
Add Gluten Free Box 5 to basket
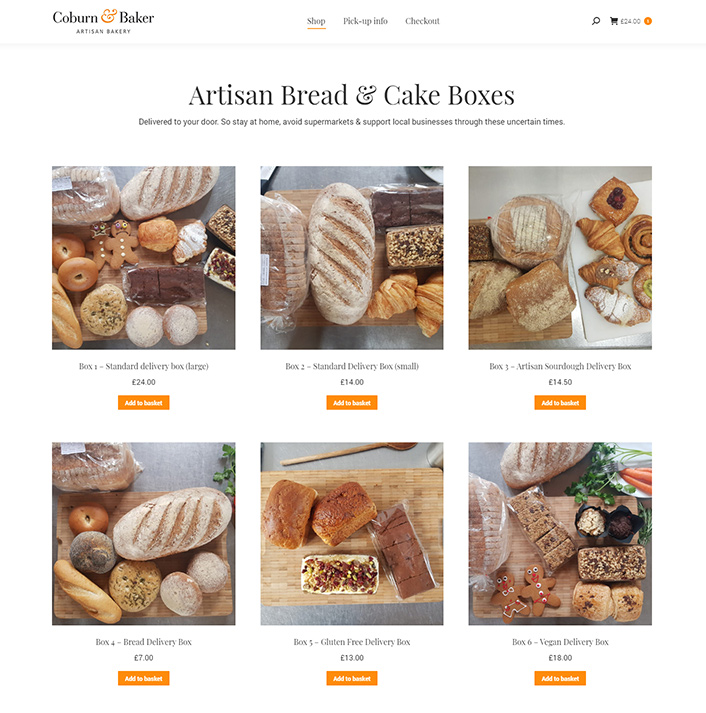(352, 678)
